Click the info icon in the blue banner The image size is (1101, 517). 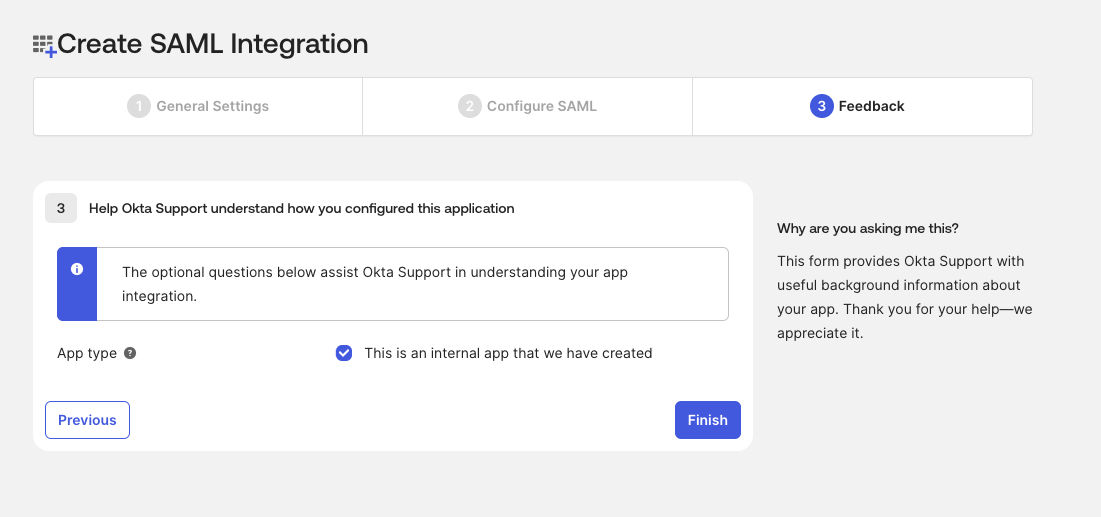77,270
